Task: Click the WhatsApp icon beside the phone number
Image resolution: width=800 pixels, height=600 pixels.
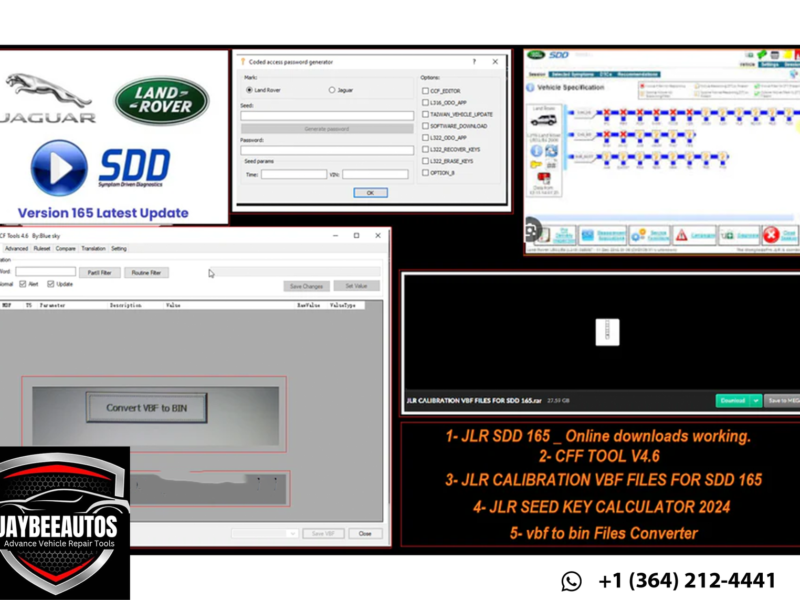Action: (571, 581)
